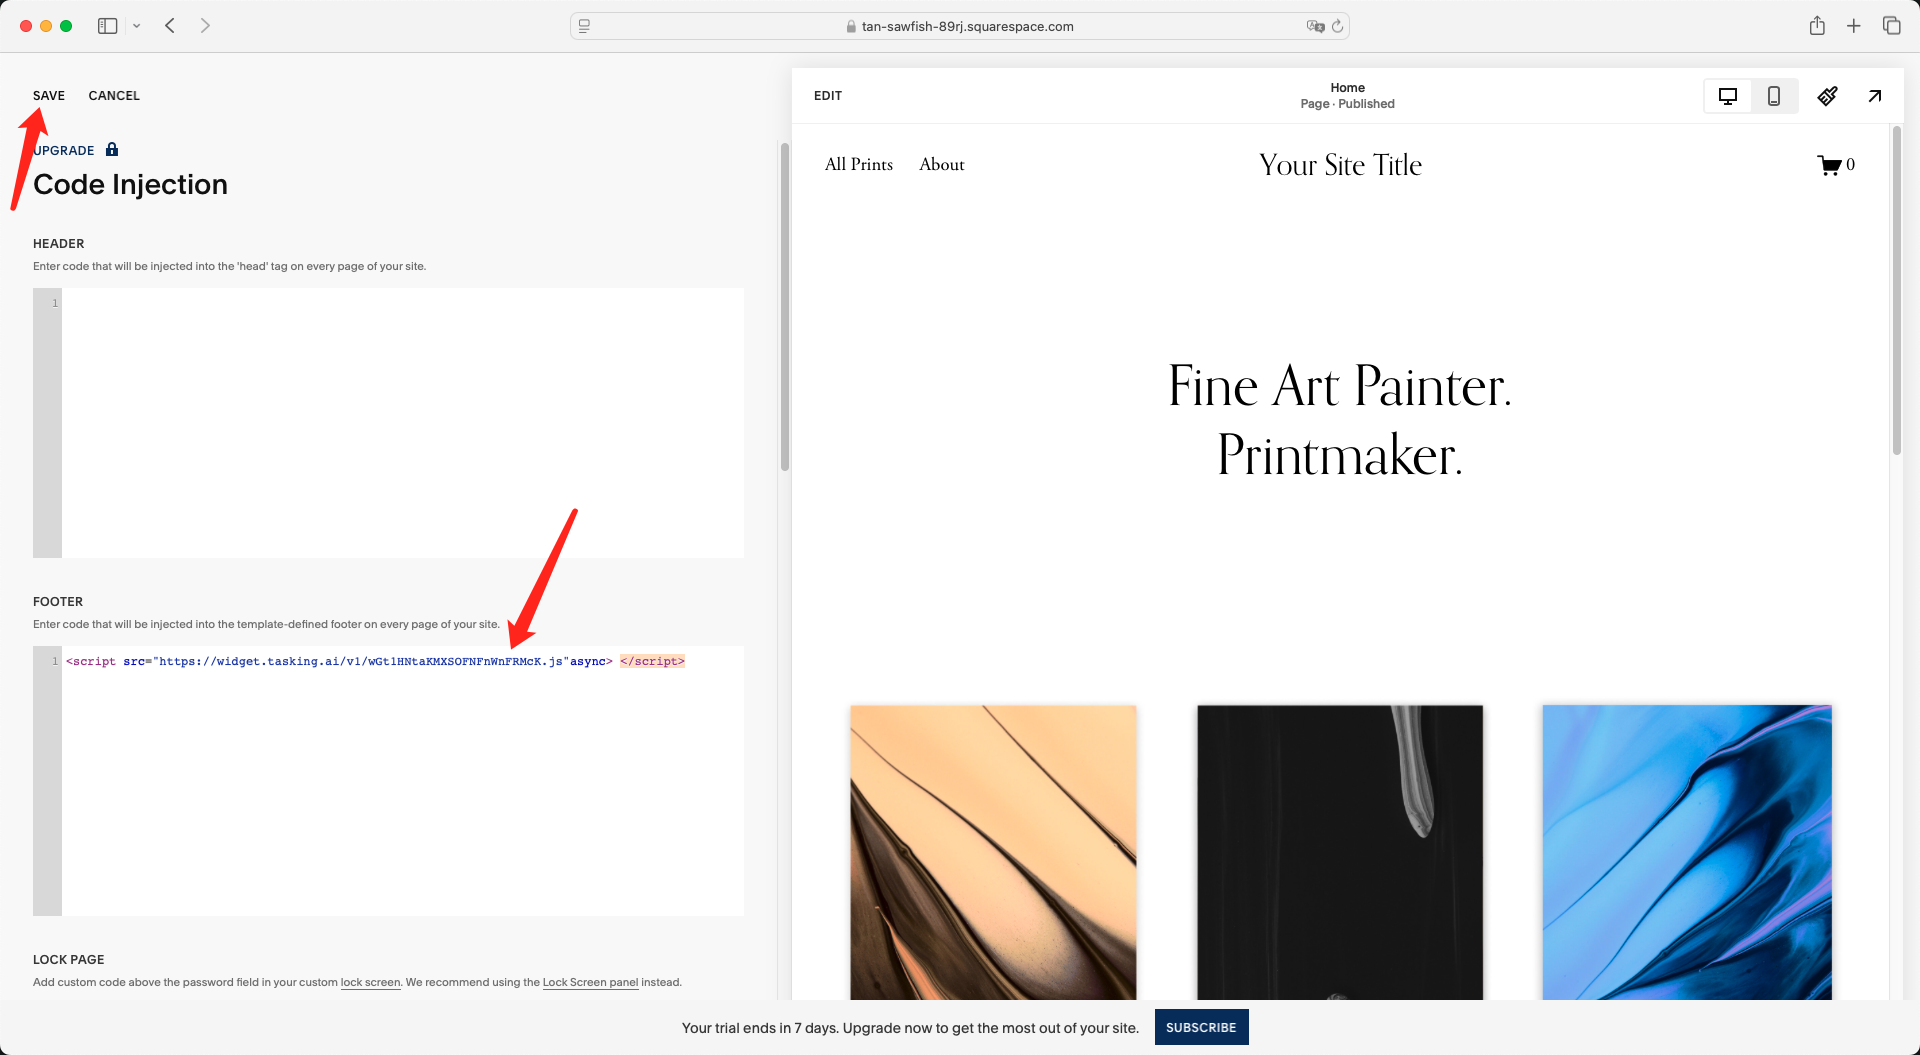
Task: Expand preview with the arrow icon
Action: click(1875, 96)
